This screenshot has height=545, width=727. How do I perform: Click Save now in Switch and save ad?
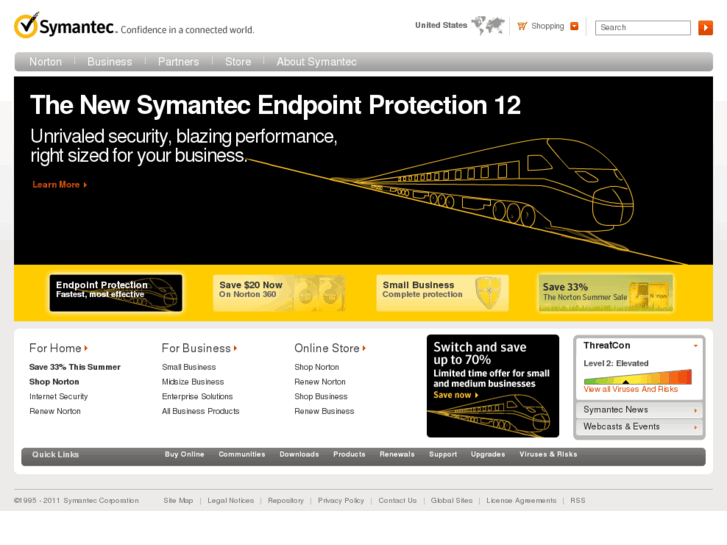(456, 395)
